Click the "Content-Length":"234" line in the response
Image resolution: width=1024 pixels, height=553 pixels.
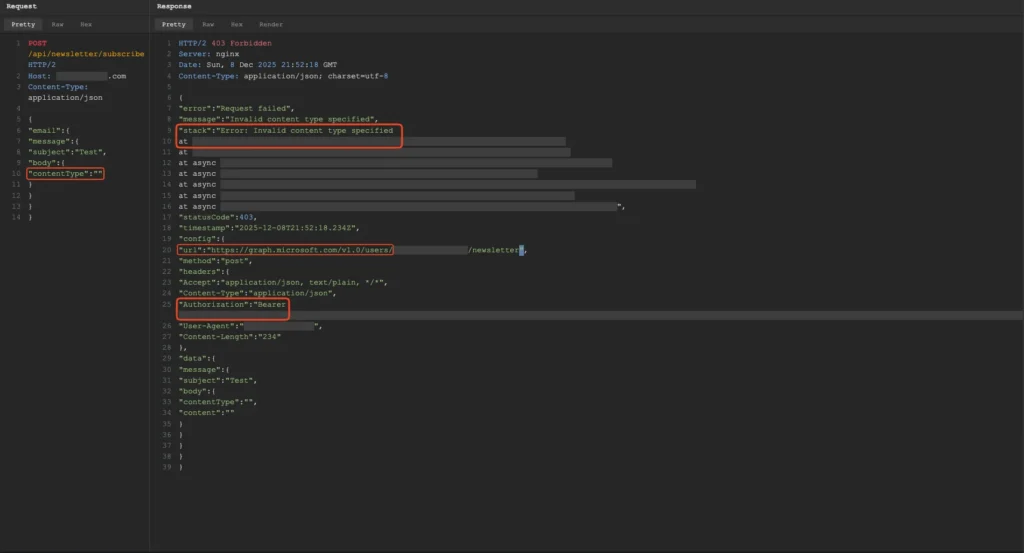[x=229, y=337]
